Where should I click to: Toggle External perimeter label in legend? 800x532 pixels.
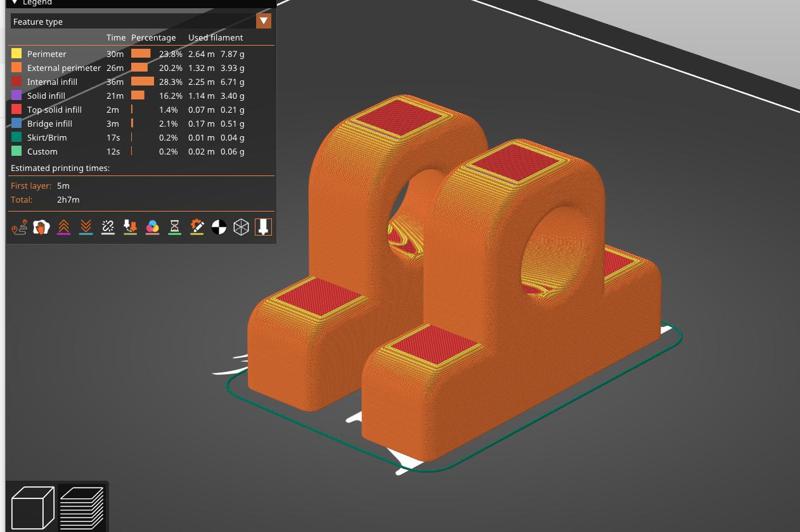click(64, 68)
